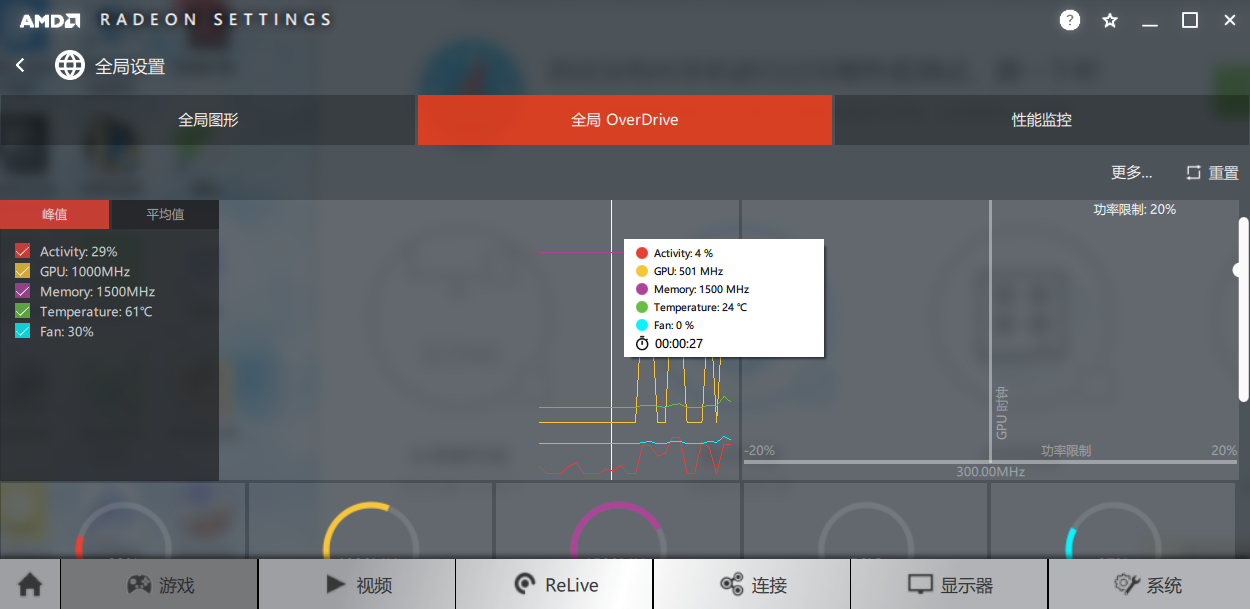The image size is (1250, 609).
Task: Click the AMD logo in title bar
Action: pyautogui.click(x=50, y=20)
